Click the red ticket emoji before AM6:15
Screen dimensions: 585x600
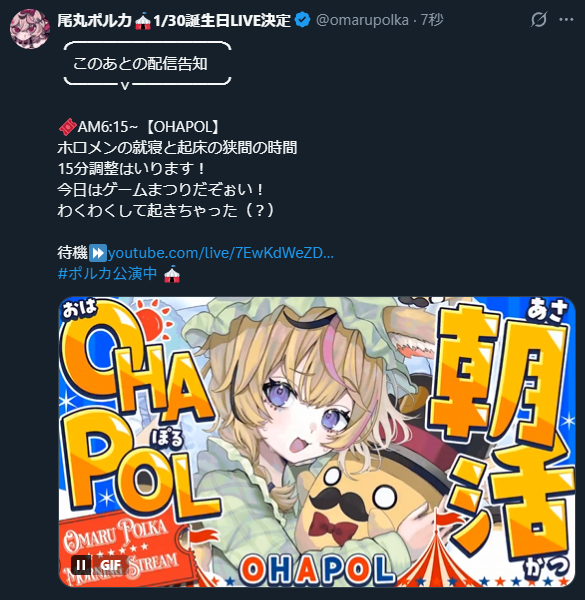67,127
